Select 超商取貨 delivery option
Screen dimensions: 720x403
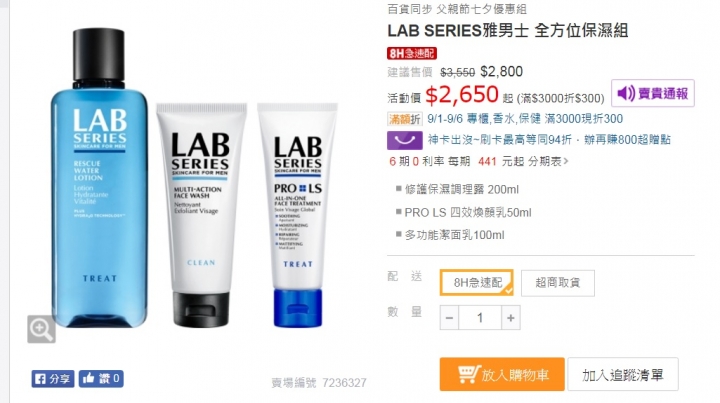pyautogui.click(x=557, y=283)
